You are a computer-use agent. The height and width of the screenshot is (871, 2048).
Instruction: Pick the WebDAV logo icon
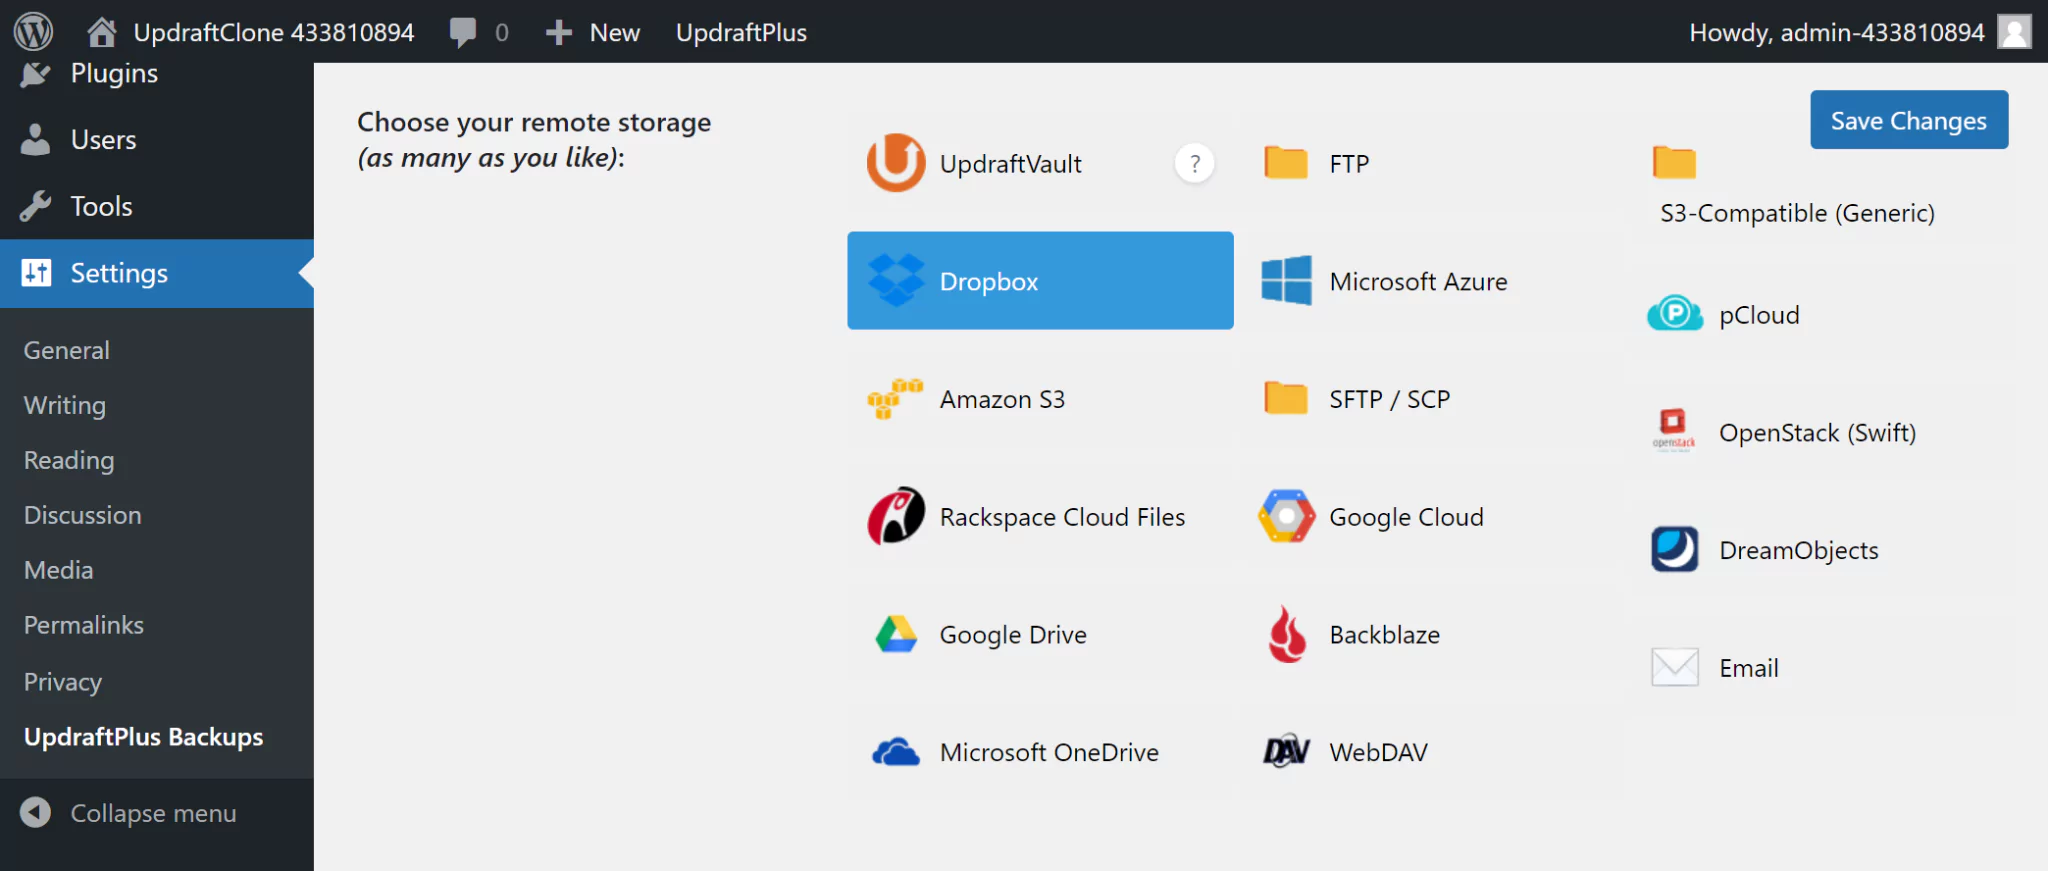[1286, 751]
